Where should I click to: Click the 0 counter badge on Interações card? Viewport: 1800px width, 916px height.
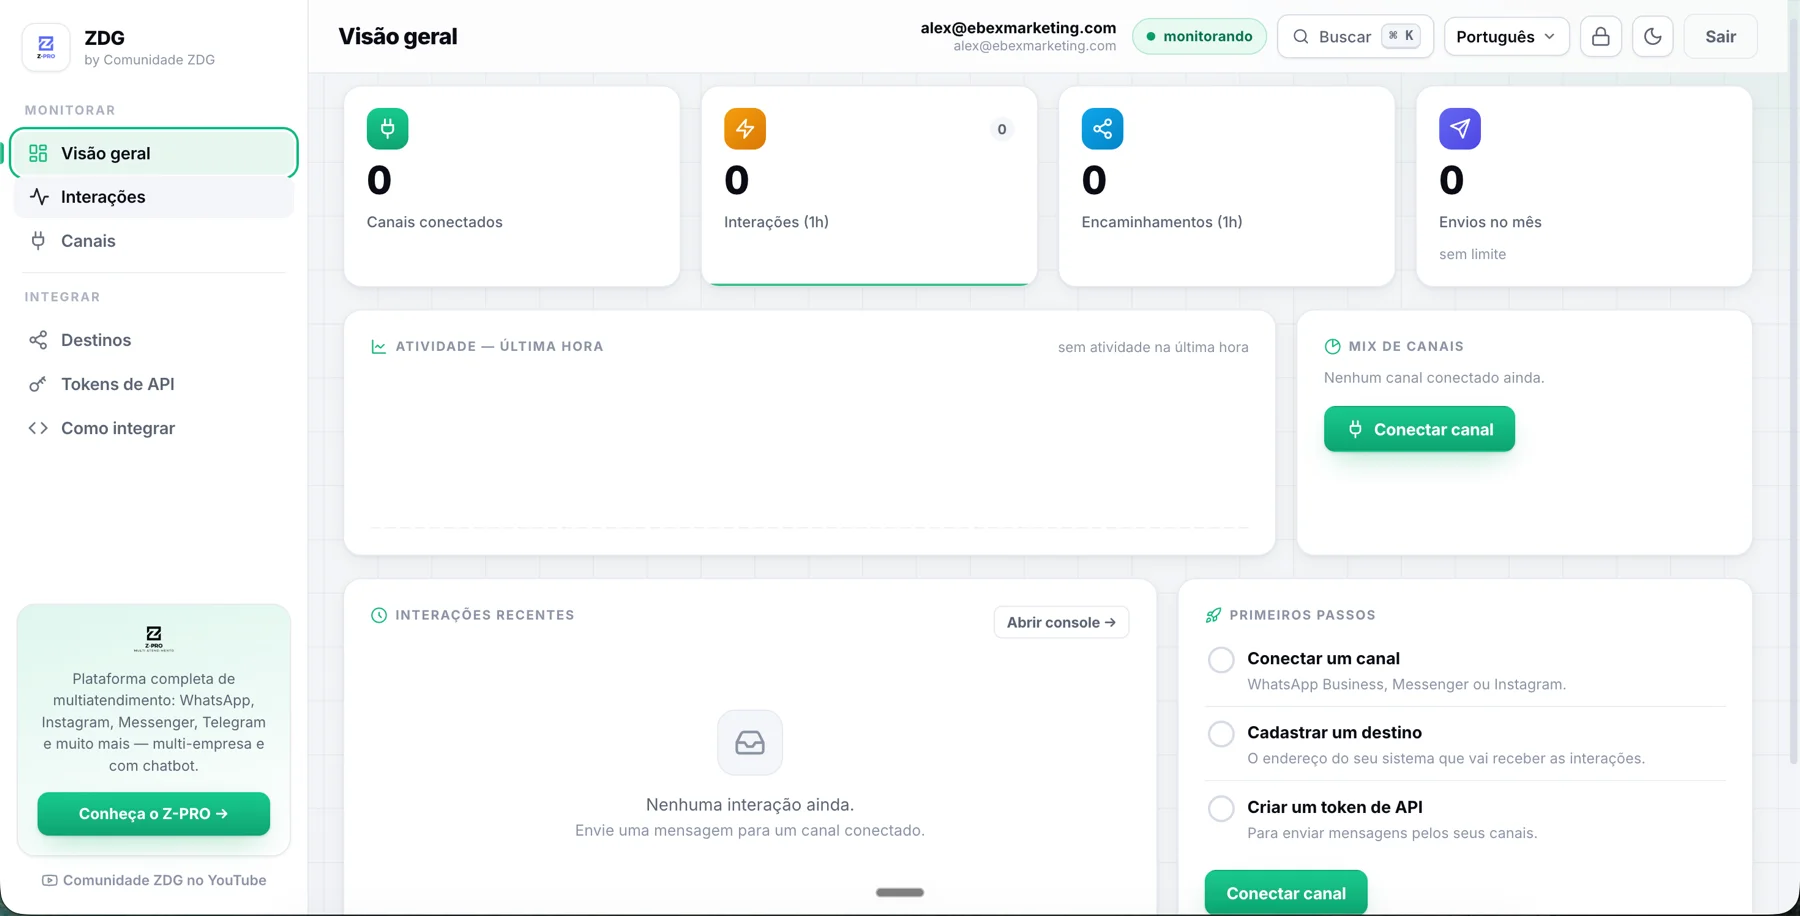[1002, 129]
